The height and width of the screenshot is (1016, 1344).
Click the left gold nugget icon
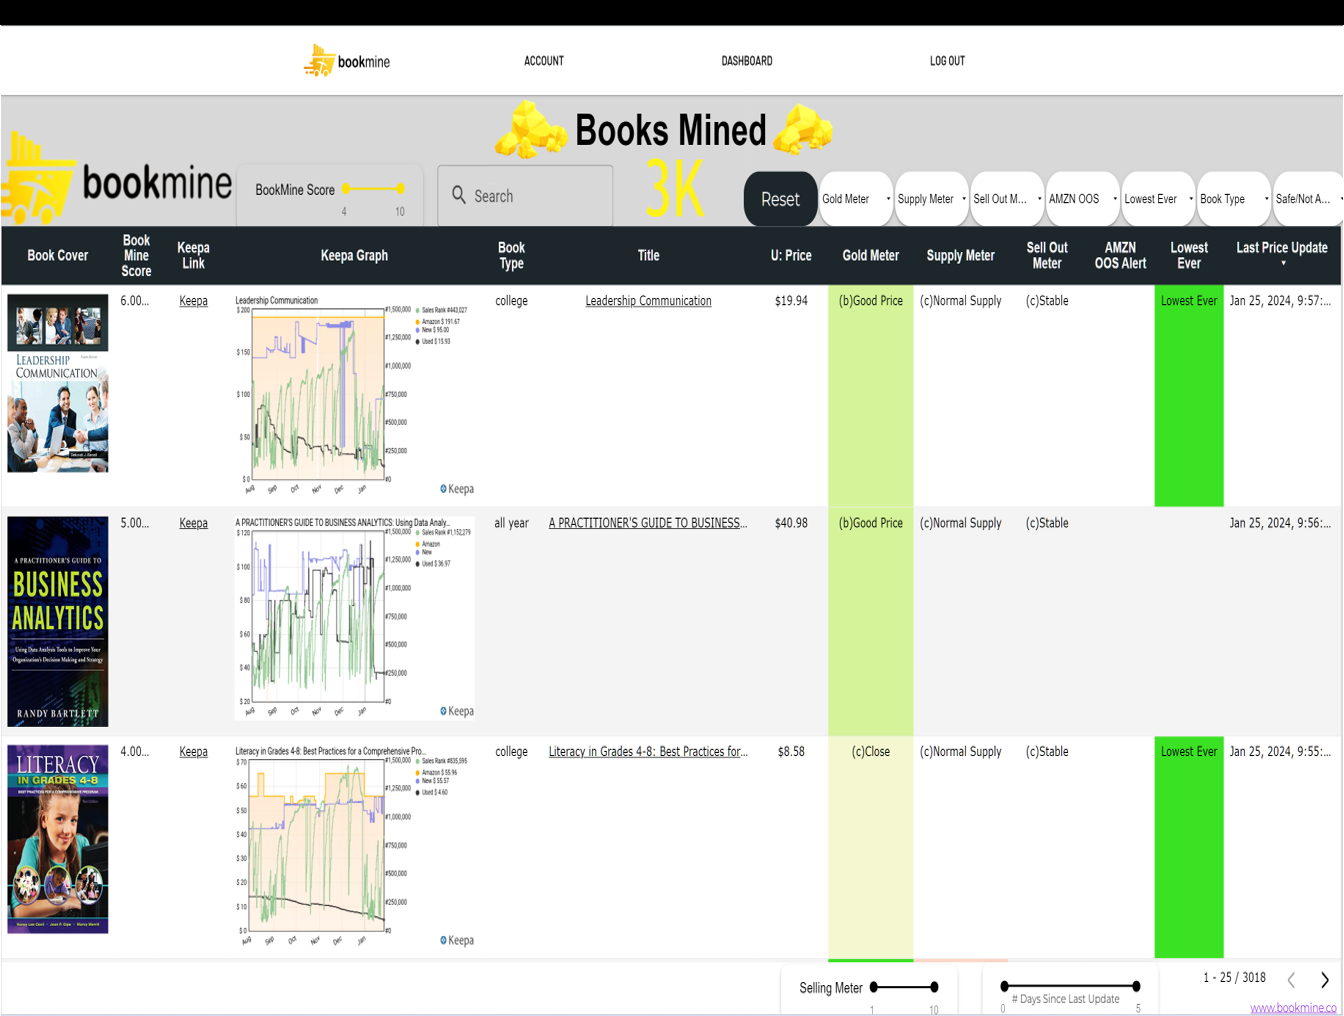tap(532, 130)
